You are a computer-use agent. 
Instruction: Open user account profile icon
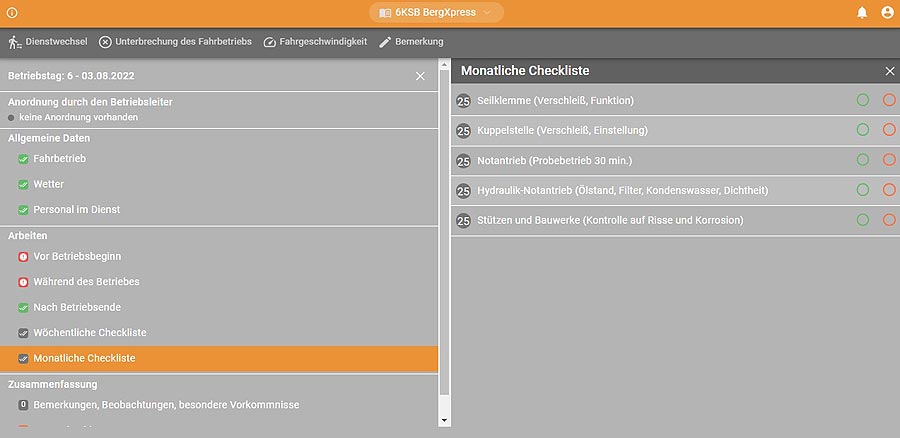(887, 13)
